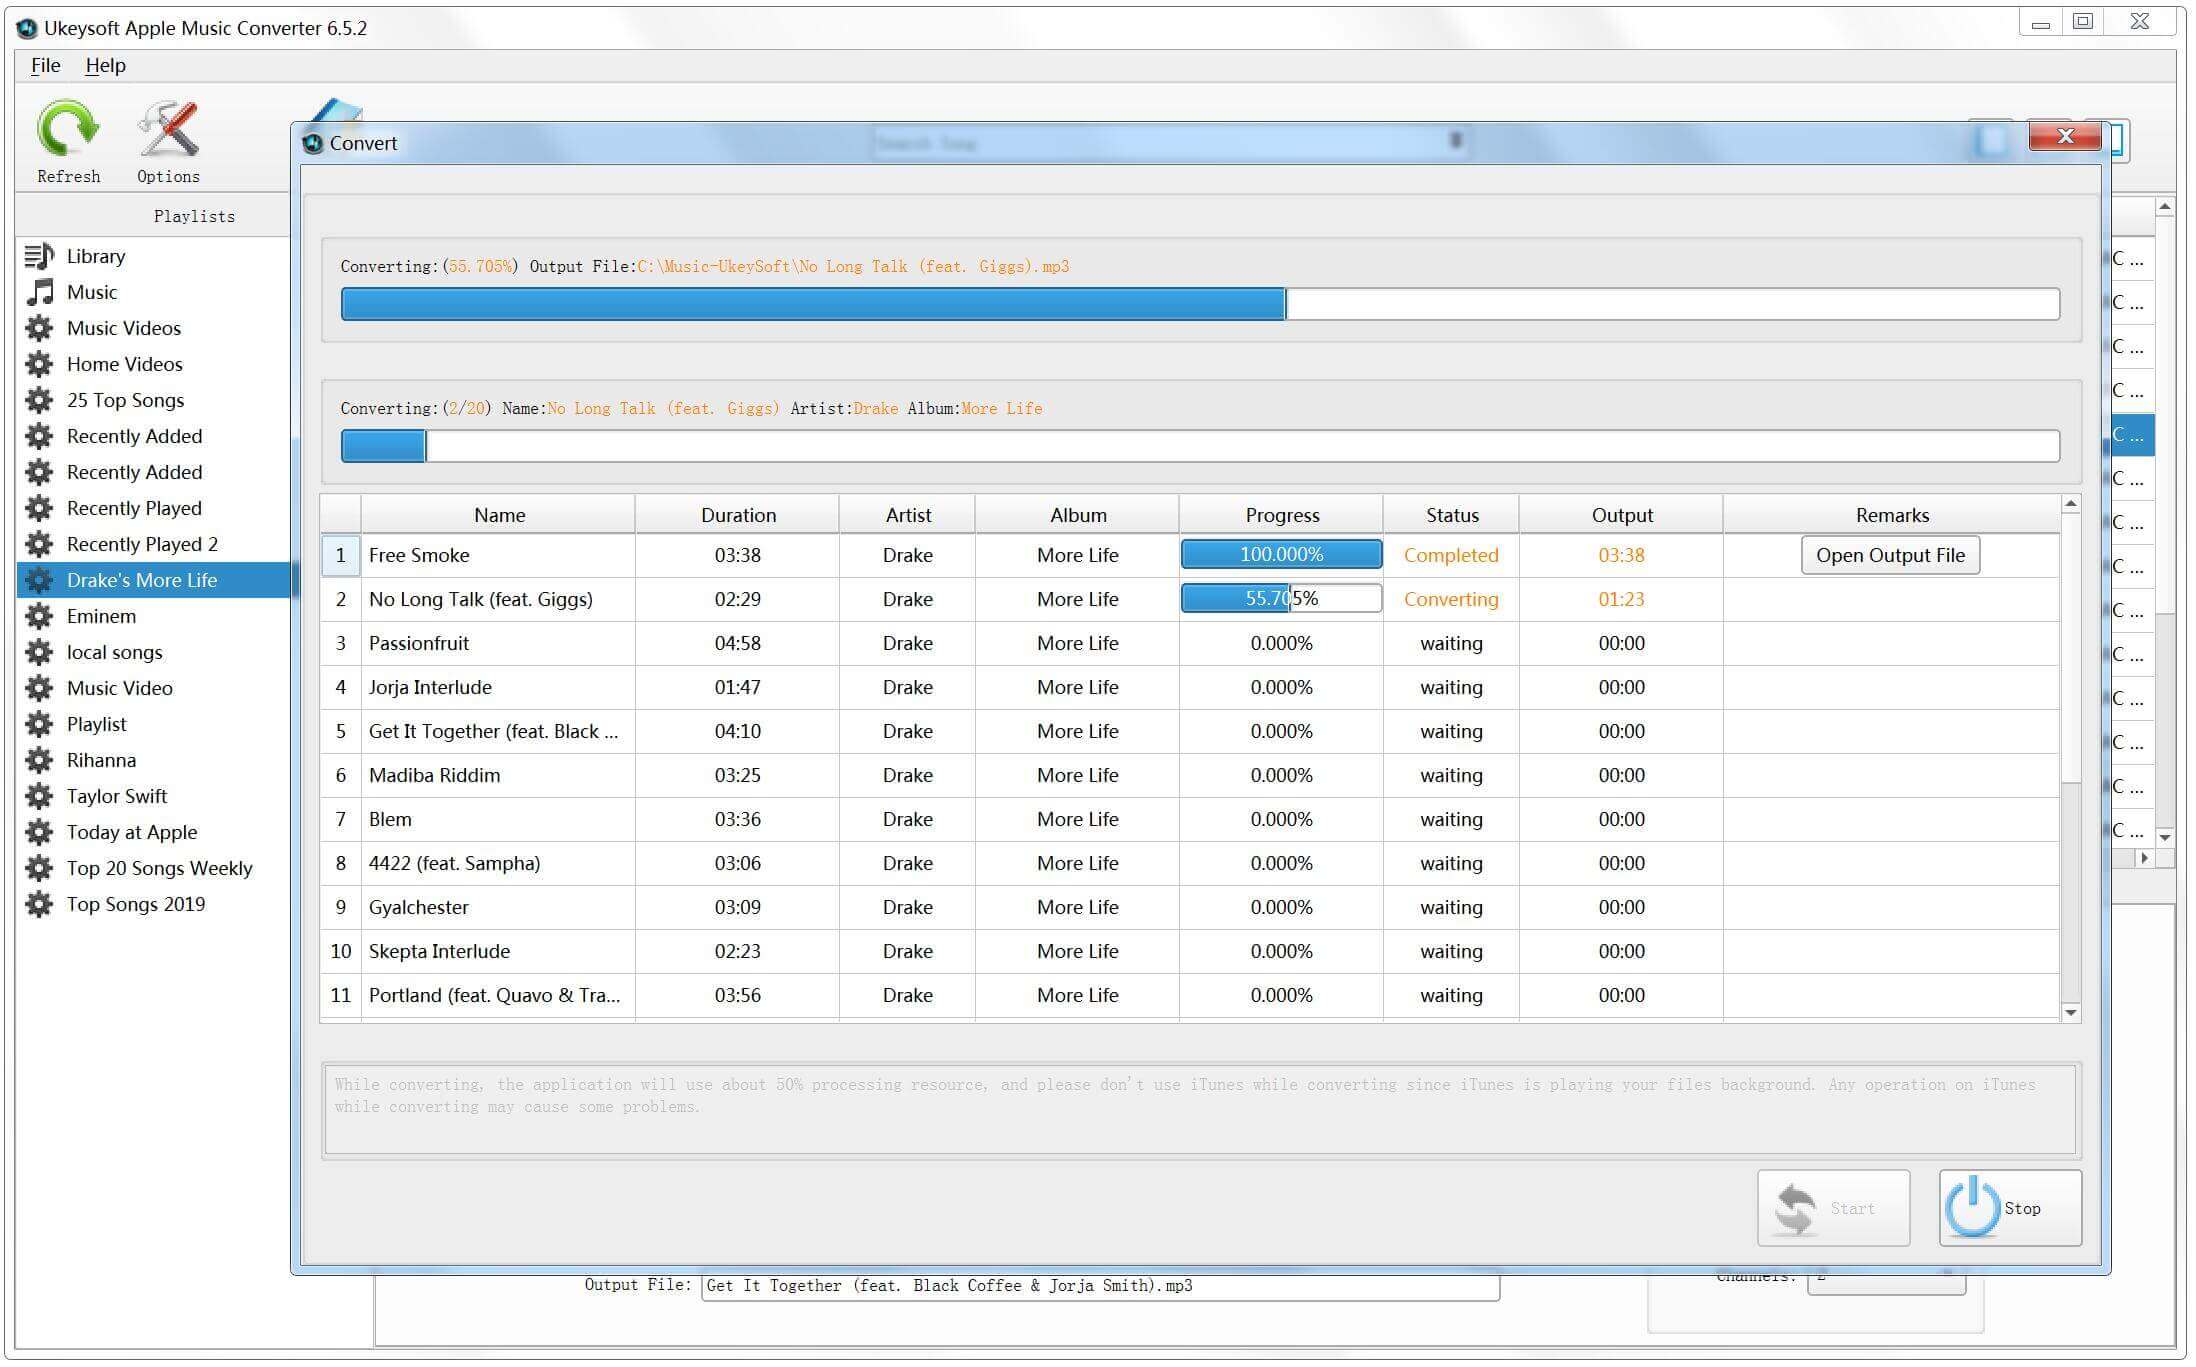
Task: Close the Convert dialog window
Action: pyautogui.click(x=2065, y=137)
